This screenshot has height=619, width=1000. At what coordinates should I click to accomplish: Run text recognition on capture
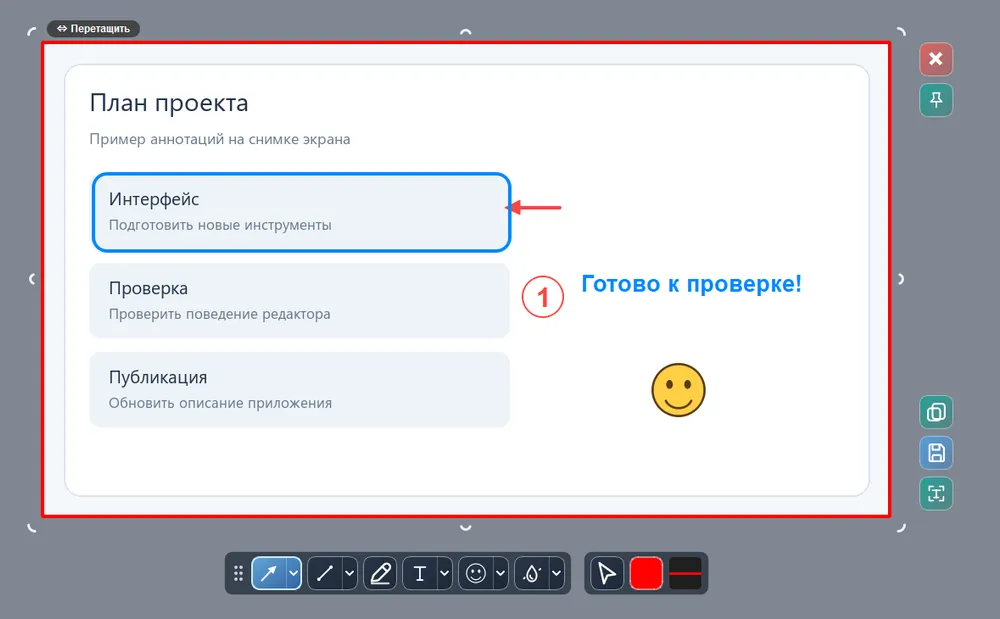(x=936, y=493)
